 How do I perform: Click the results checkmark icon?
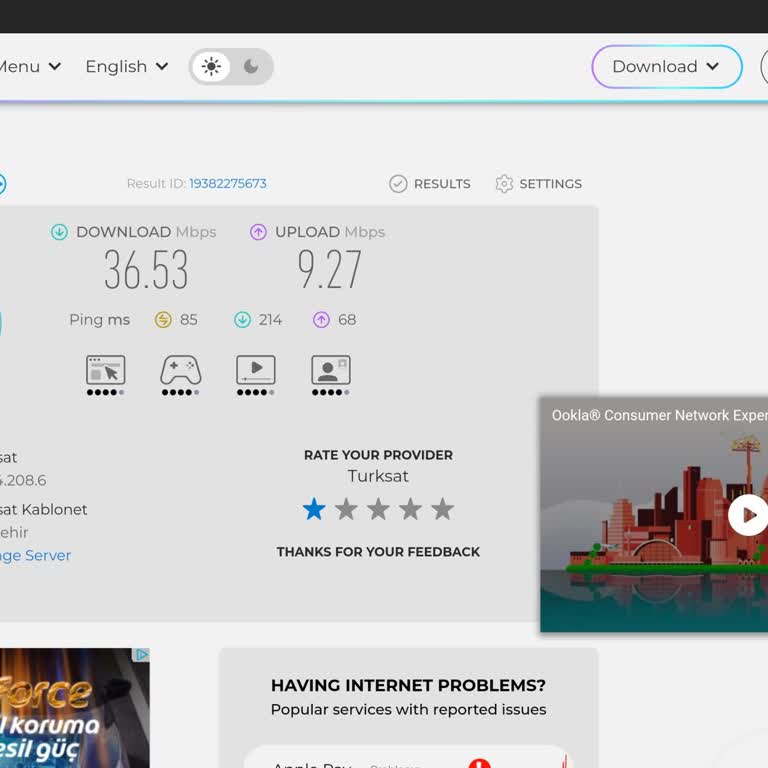[398, 184]
